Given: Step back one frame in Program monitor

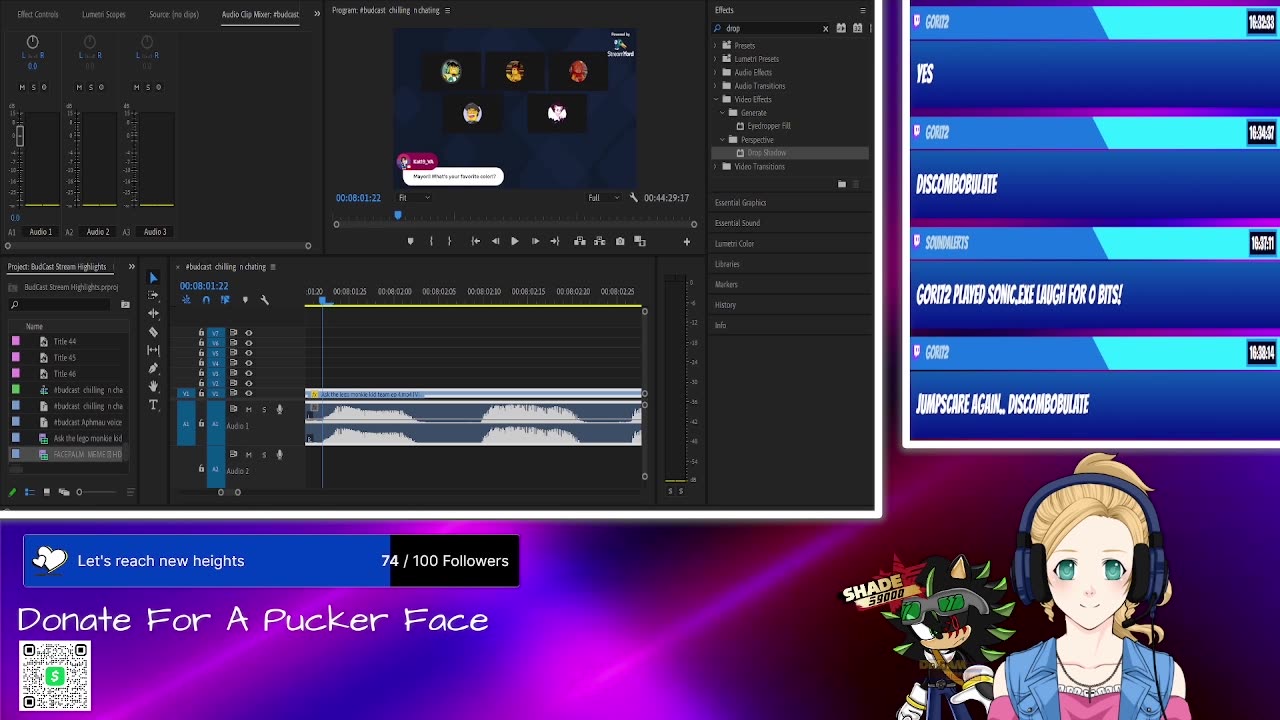Looking at the screenshot, I should [495, 241].
